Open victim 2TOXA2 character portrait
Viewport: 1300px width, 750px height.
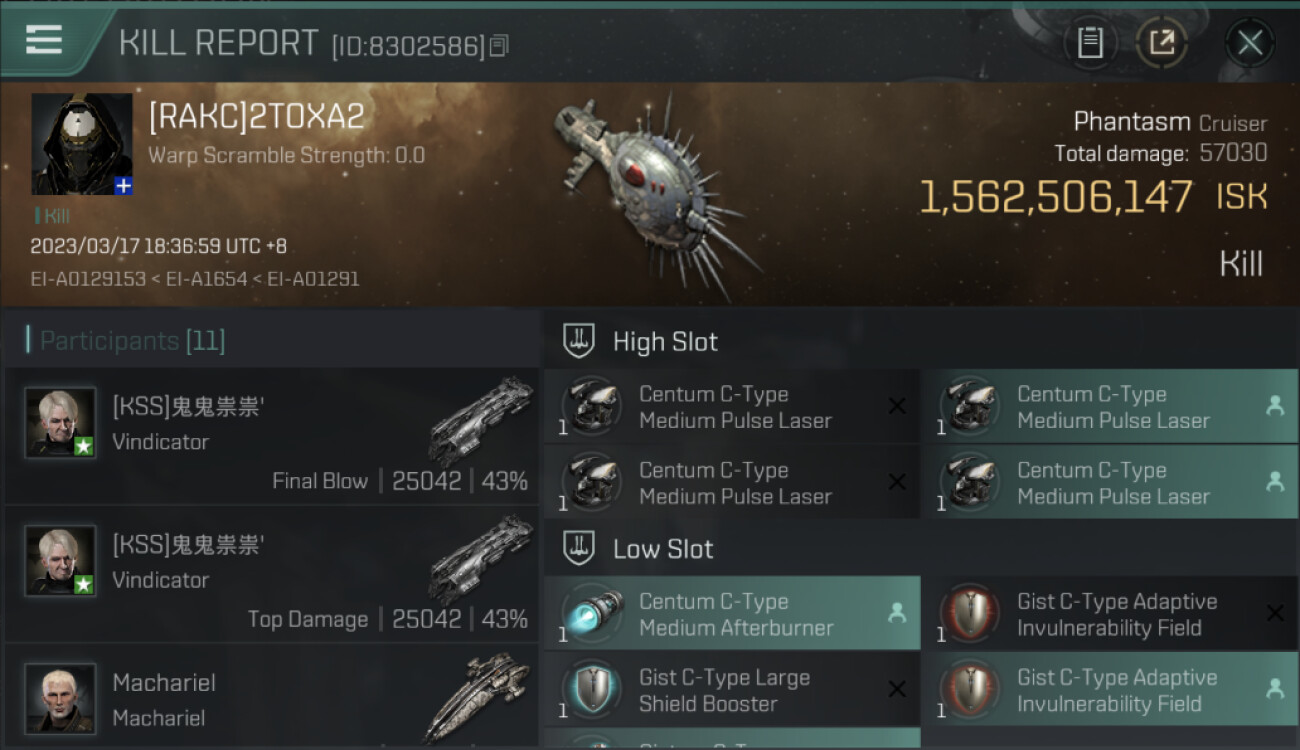point(82,144)
